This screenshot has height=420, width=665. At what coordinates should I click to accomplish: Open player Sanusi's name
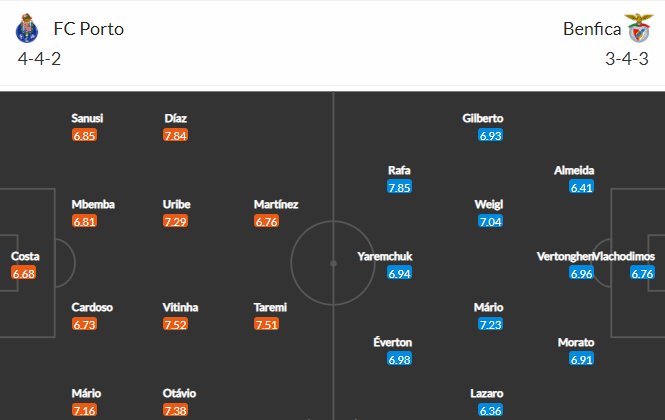tap(87, 118)
